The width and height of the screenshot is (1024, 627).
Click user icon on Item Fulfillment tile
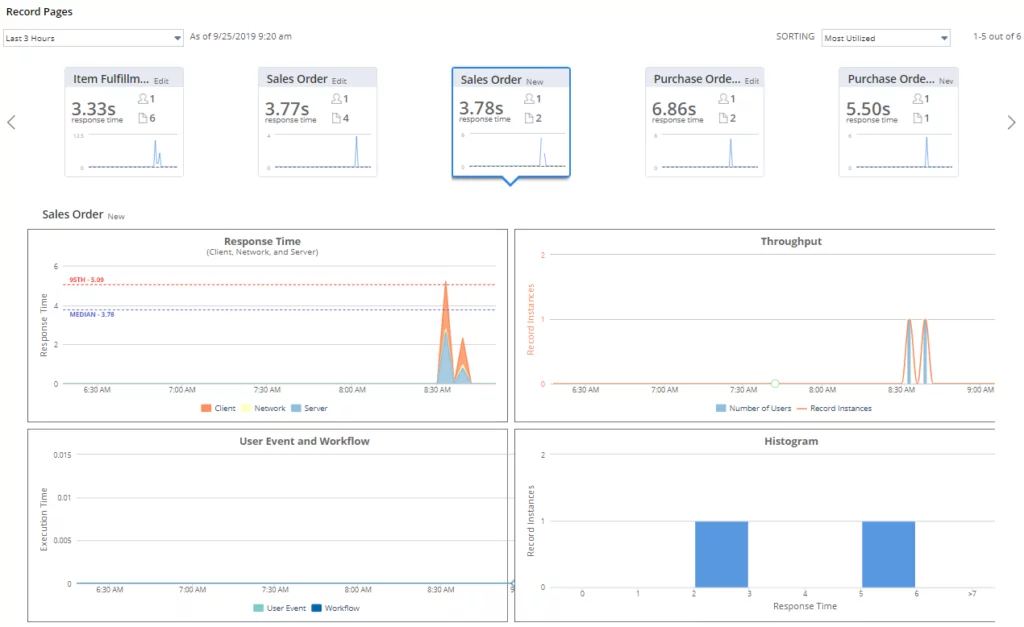[142, 99]
